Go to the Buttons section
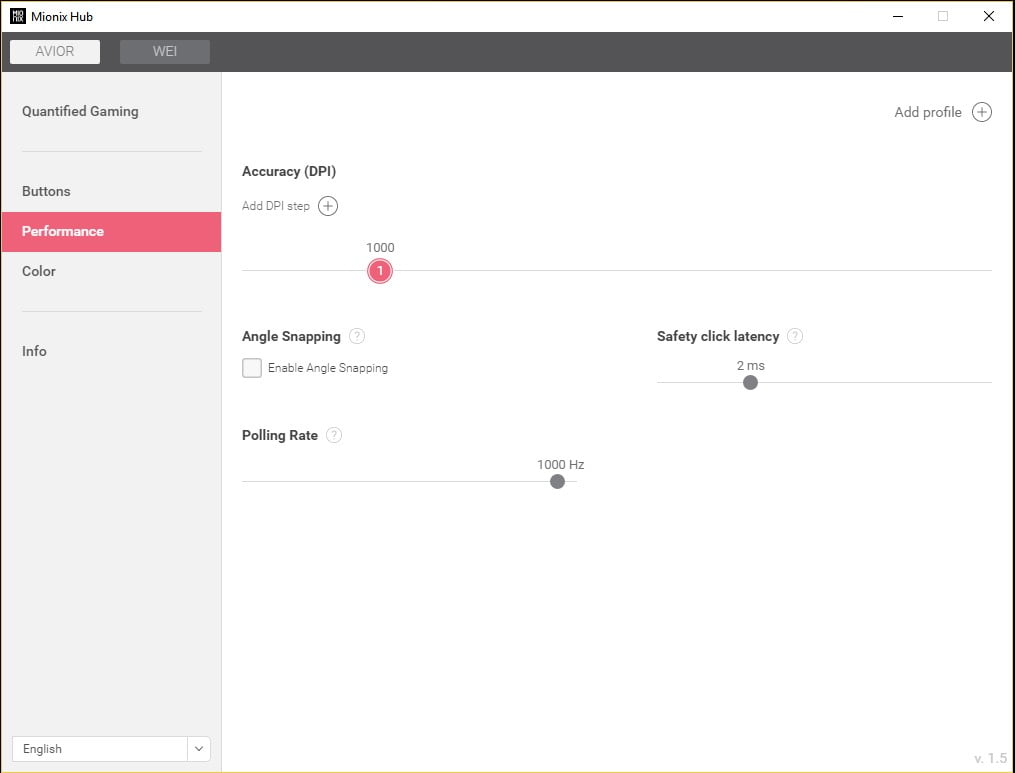 coord(46,191)
